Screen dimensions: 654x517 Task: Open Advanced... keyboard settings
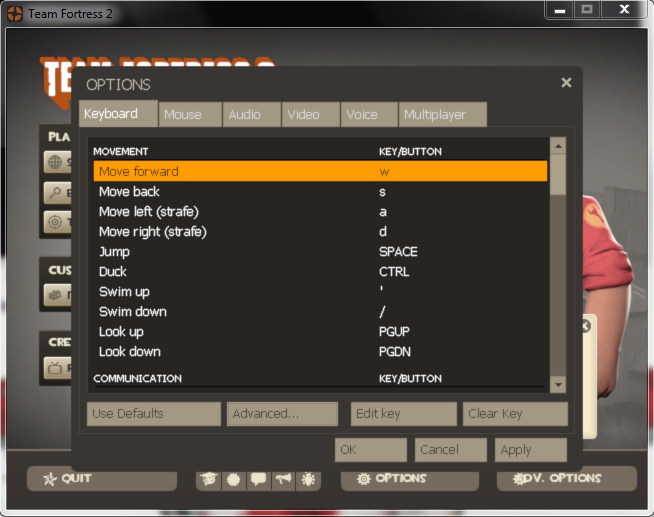[282, 414]
